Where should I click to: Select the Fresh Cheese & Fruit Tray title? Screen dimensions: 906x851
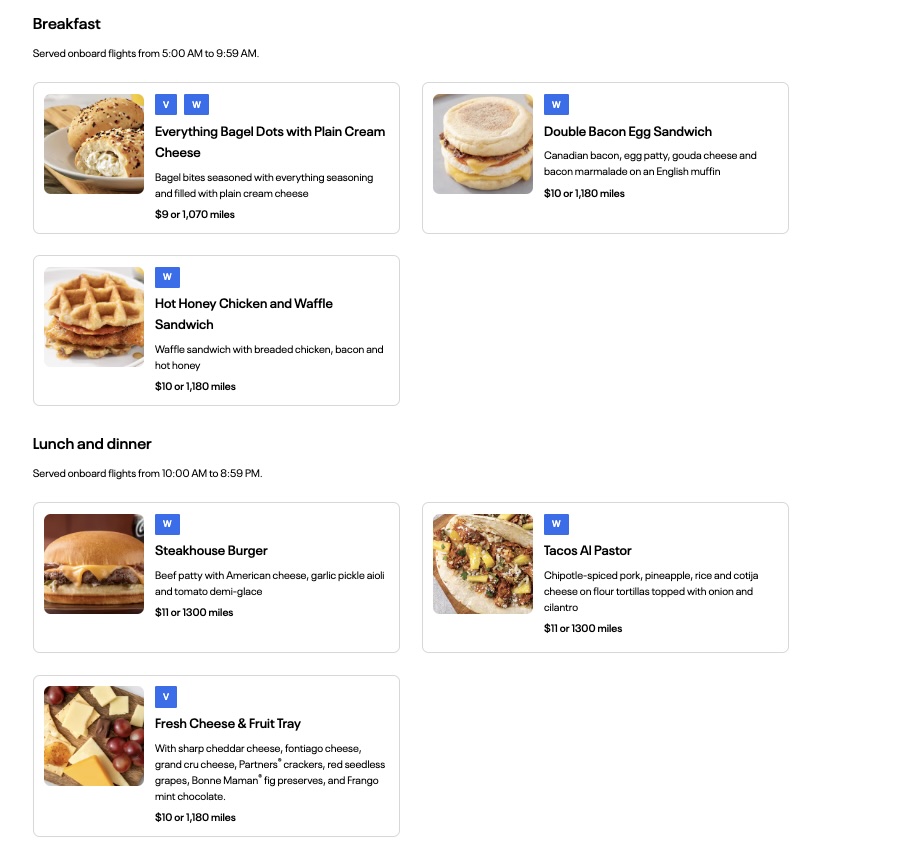[227, 724]
